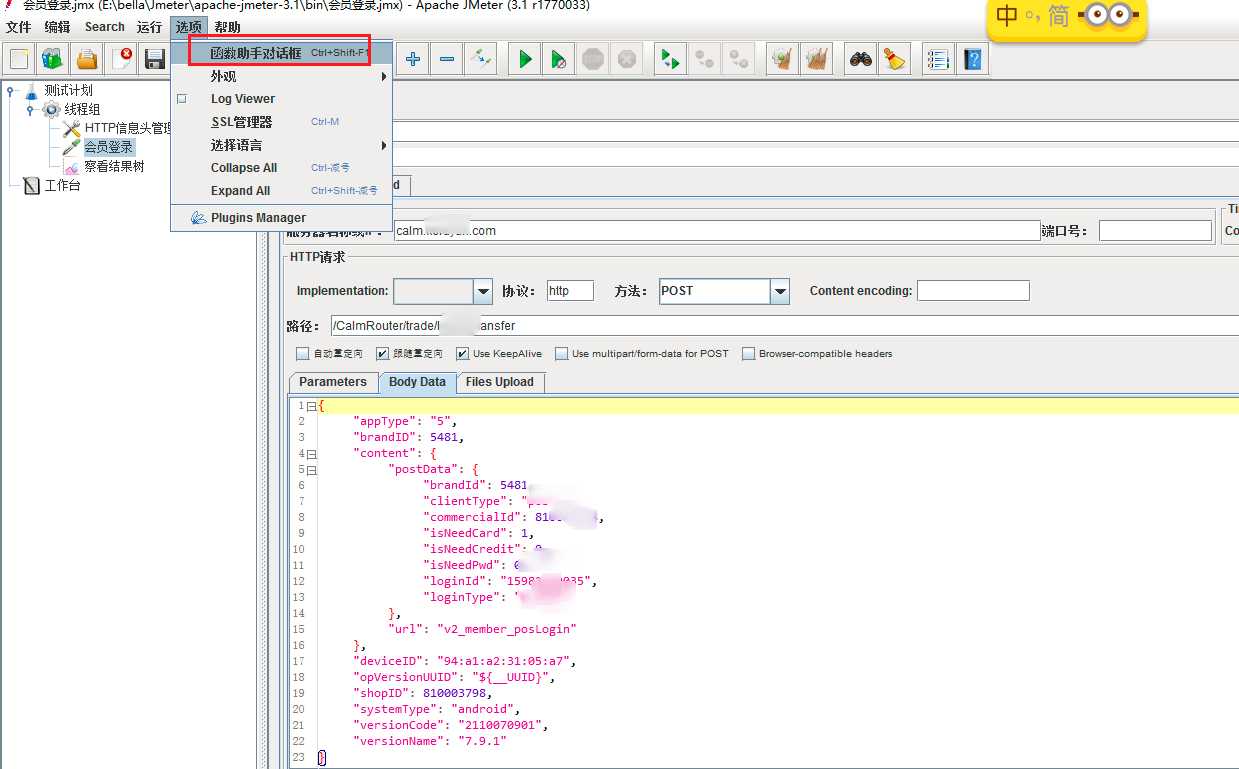This screenshot has width=1239, height=769.
Task: Click the 测试计划 flask icon in tree
Action: [31, 90]
